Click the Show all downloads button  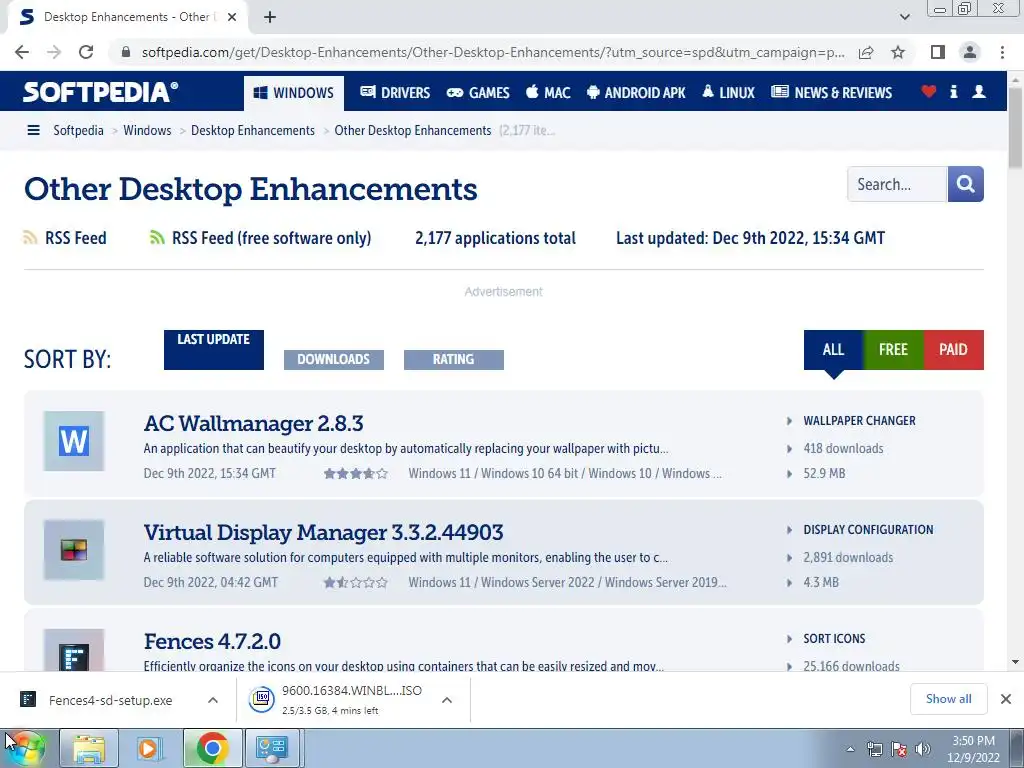point(948,699)
